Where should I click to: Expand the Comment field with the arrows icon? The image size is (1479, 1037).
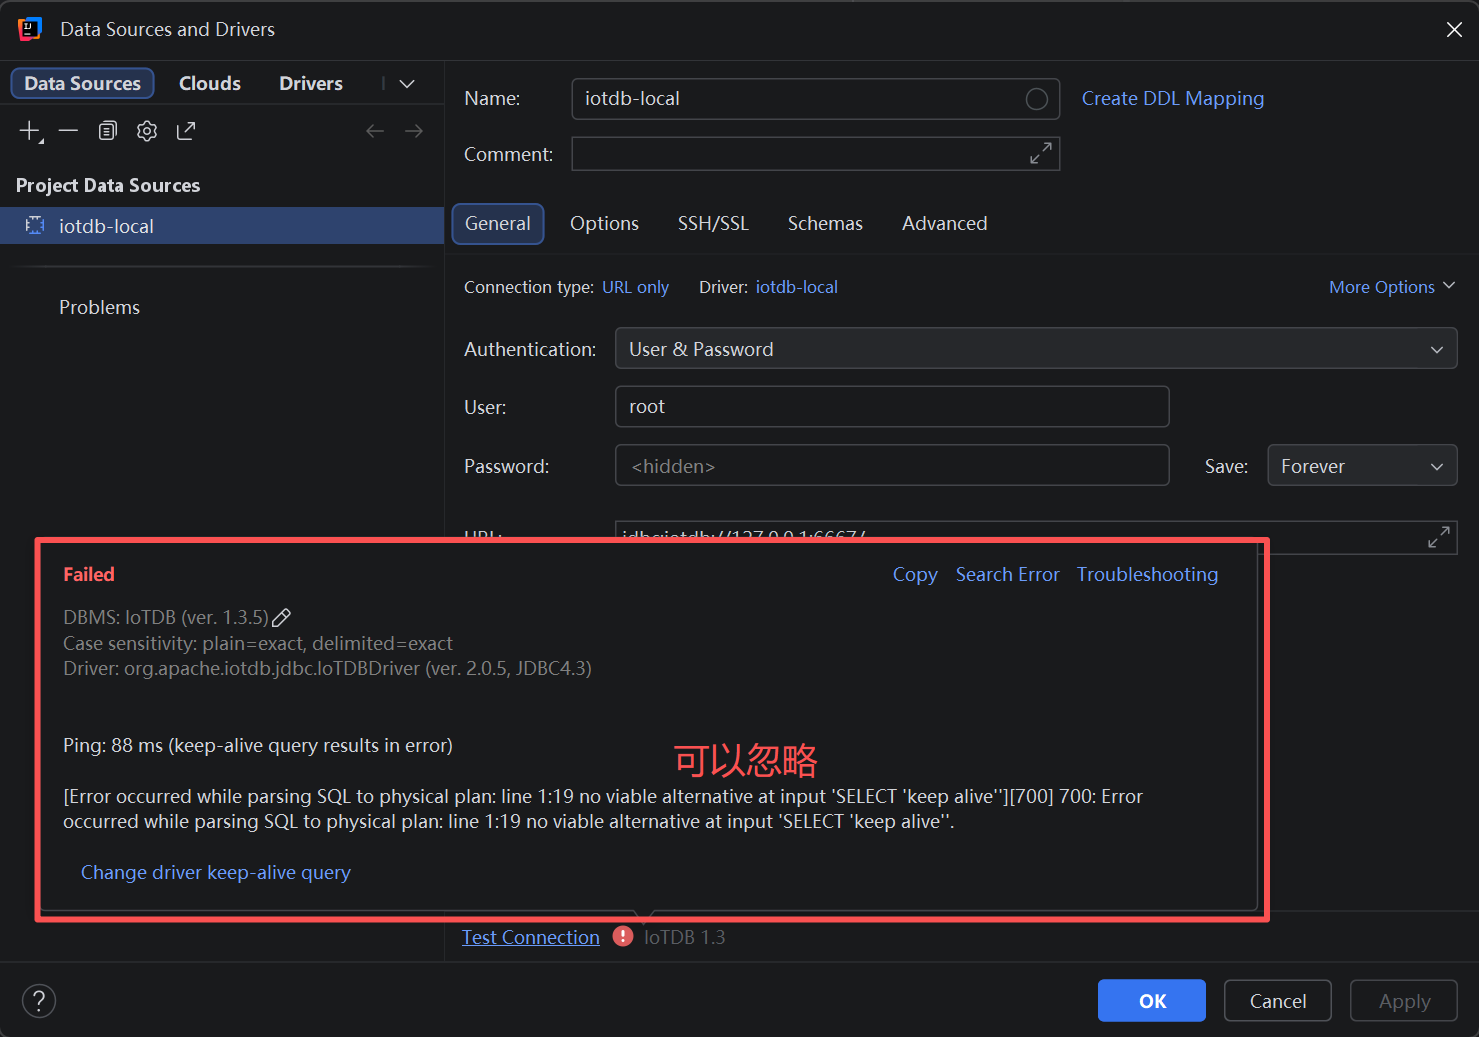click(x=1041, y=153)
